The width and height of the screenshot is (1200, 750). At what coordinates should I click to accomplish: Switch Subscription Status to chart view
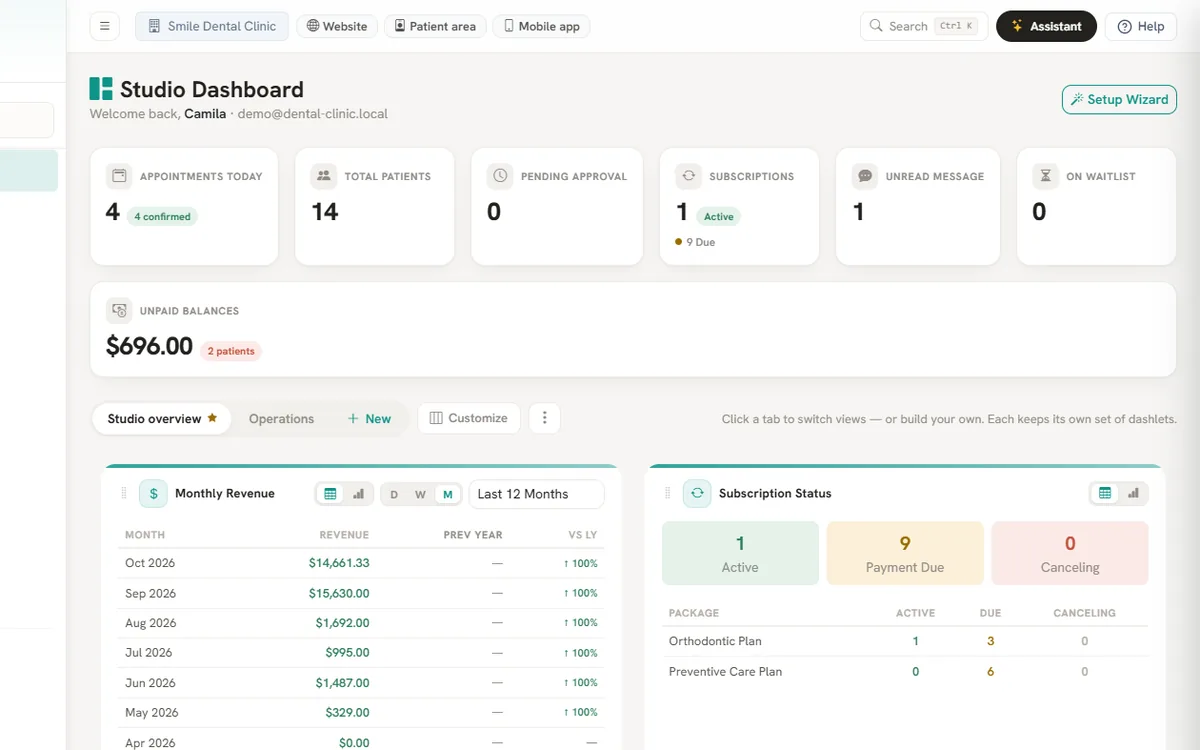tap(1133, 493)
